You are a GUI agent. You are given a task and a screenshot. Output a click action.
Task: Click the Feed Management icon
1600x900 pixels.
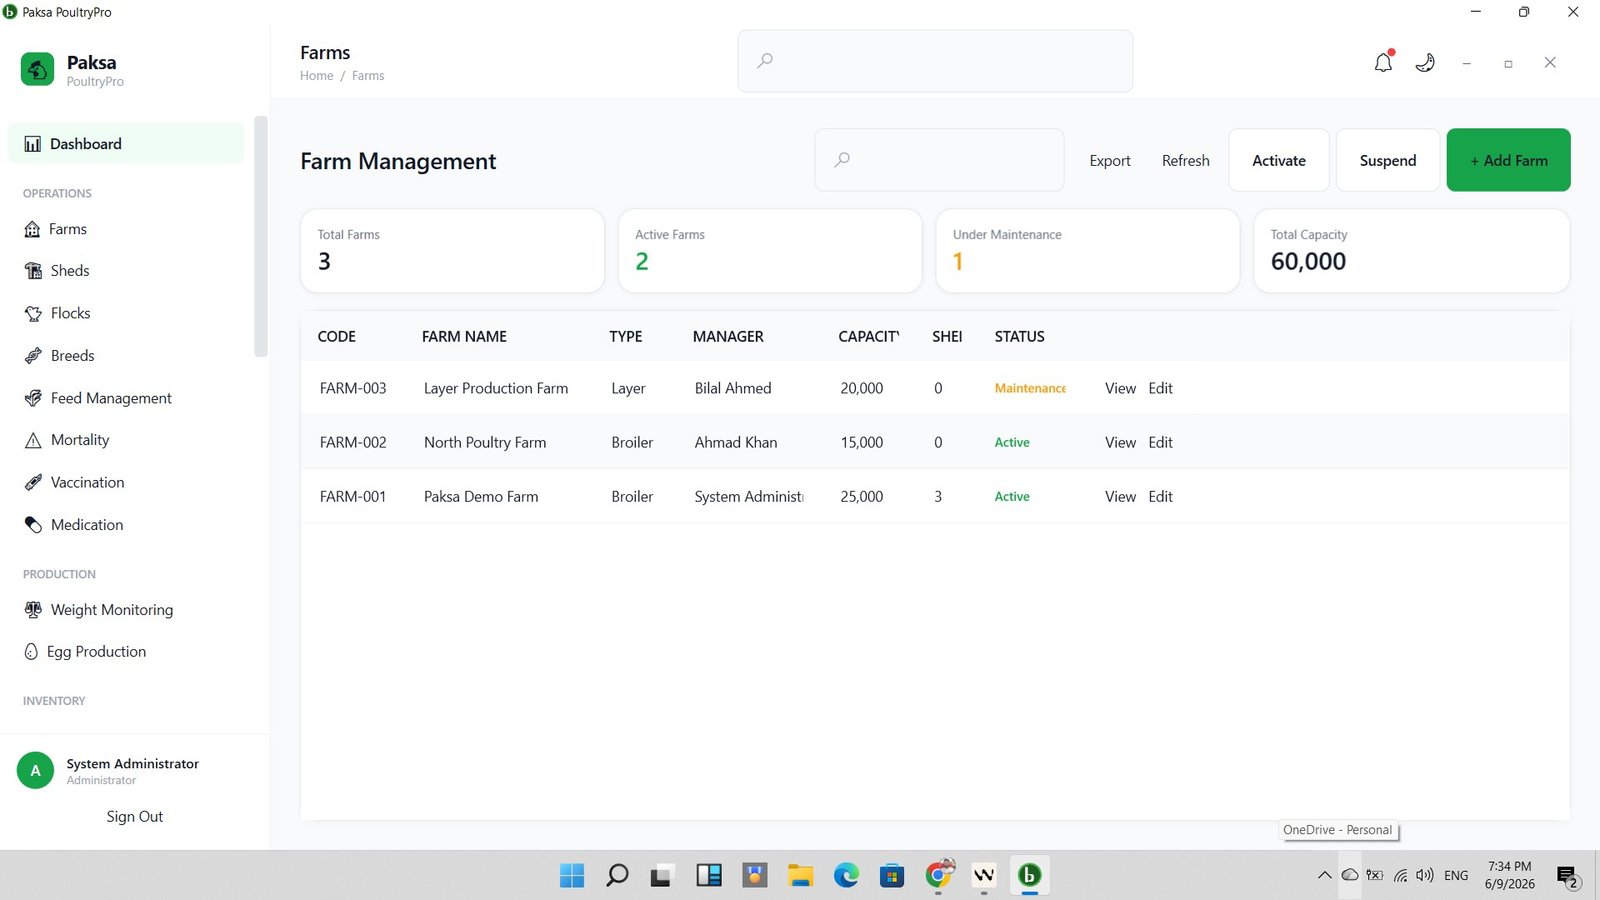point(33,398)
